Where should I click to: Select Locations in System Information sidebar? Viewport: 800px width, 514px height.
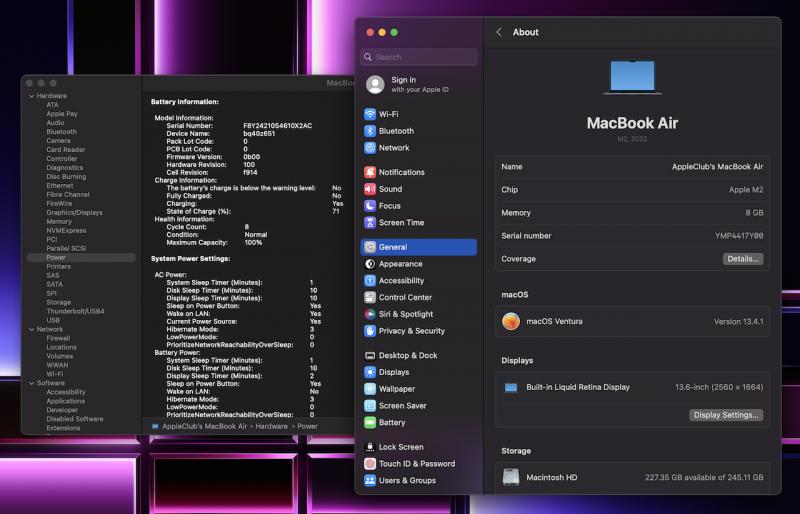point(61,348)
